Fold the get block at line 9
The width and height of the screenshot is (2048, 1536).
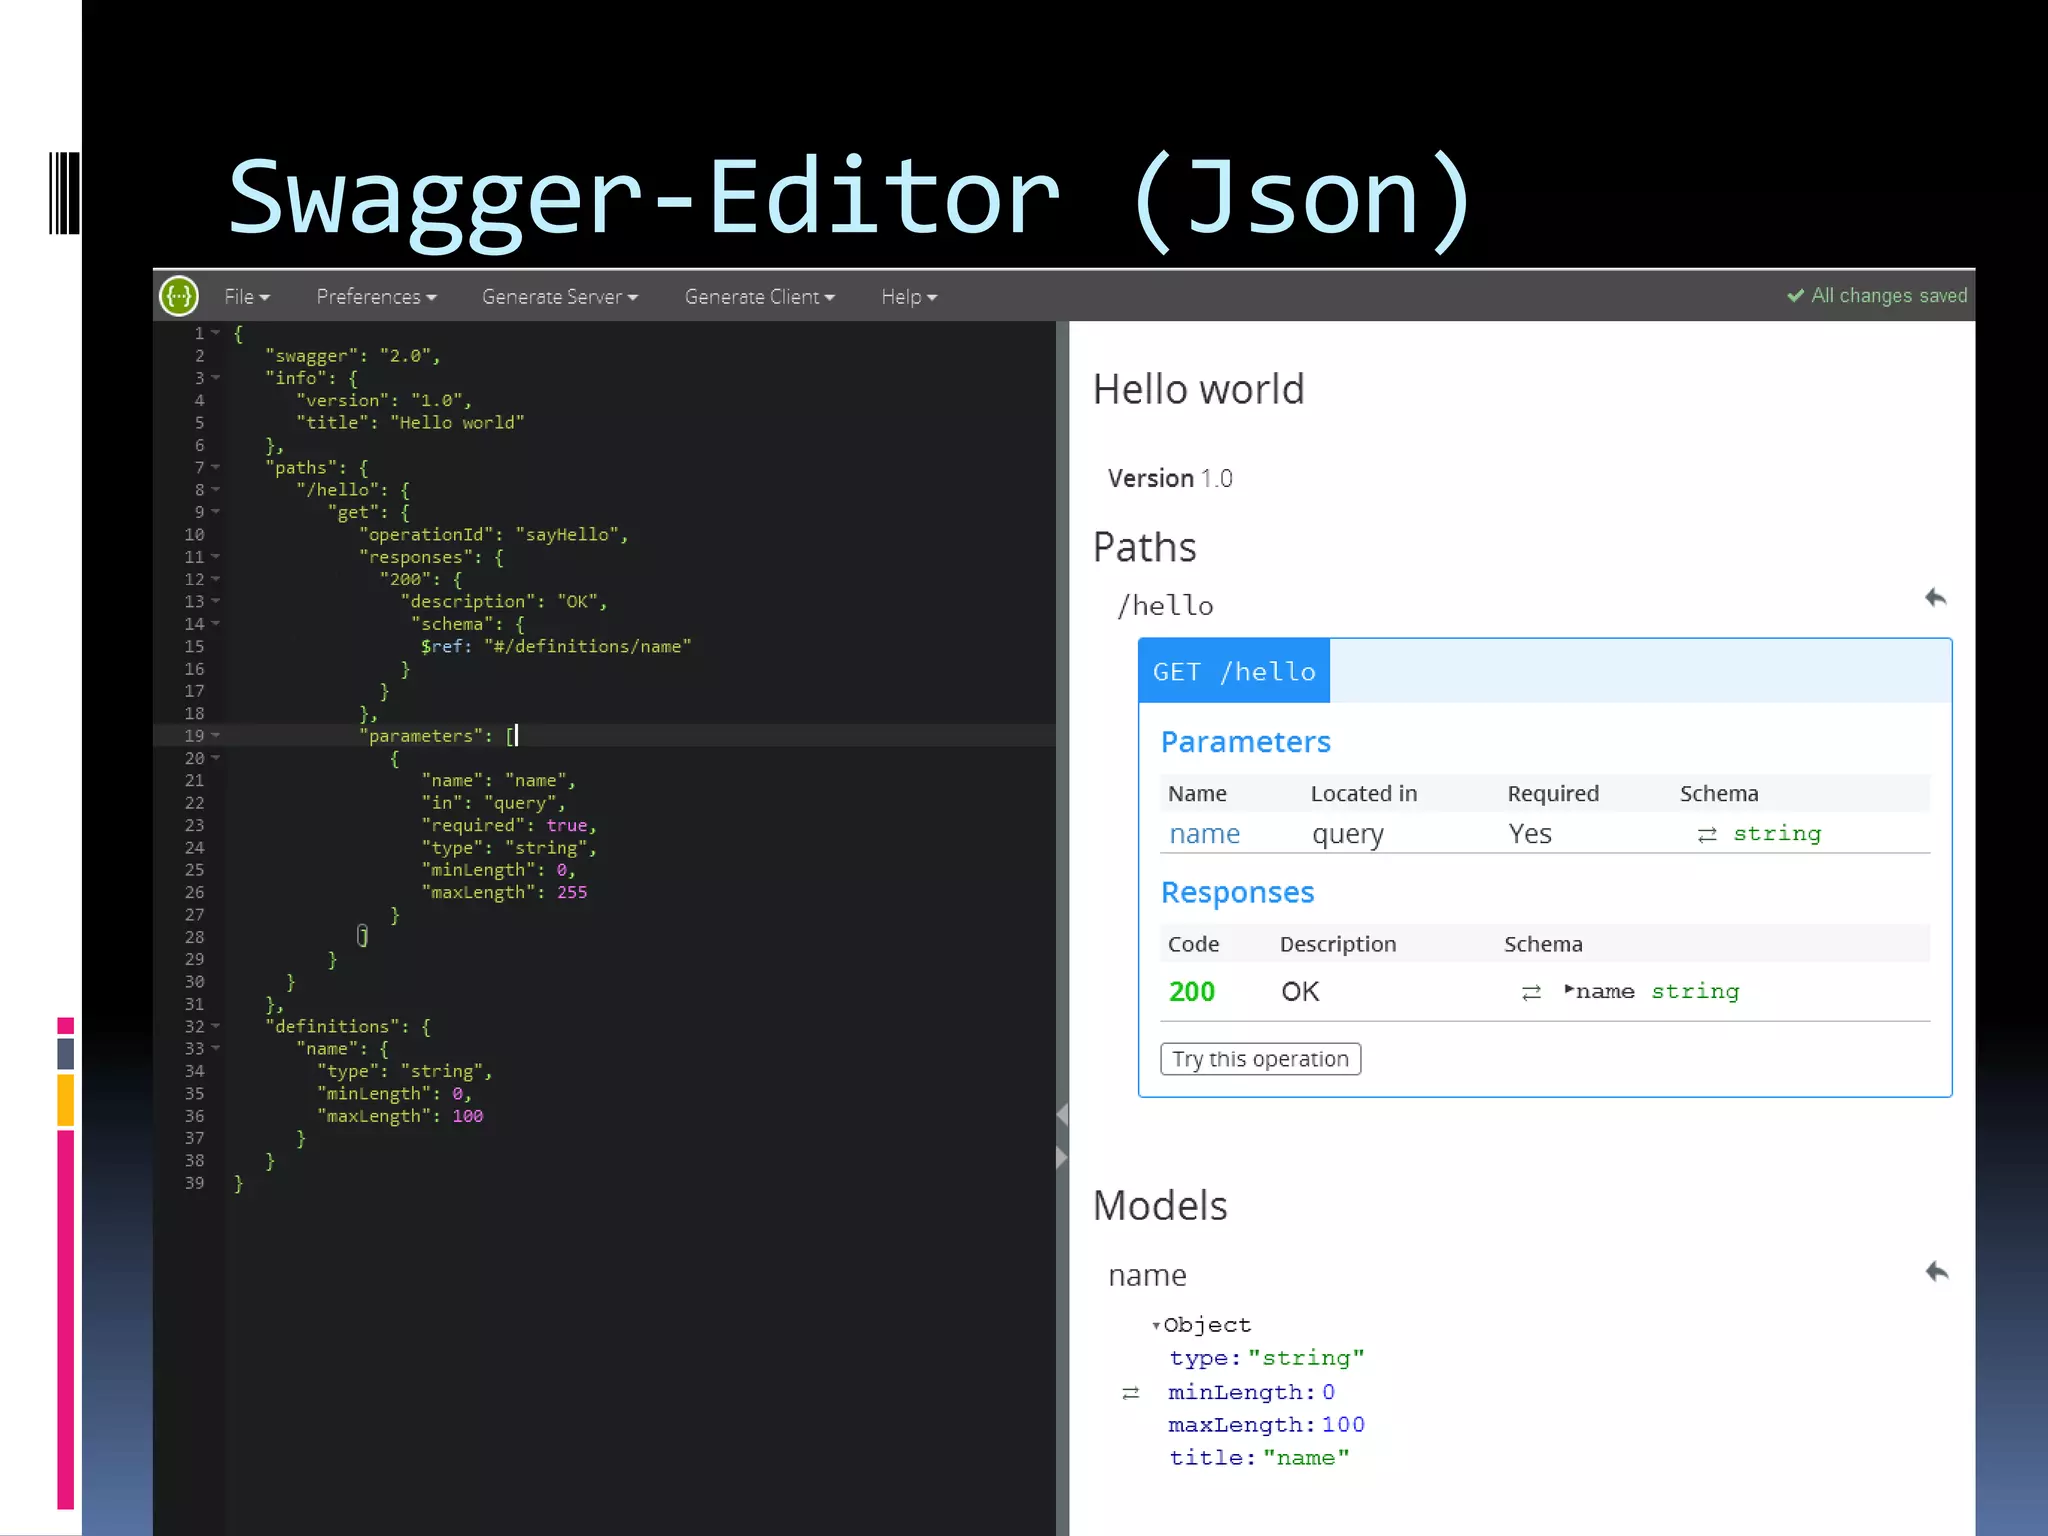[215, 512]
